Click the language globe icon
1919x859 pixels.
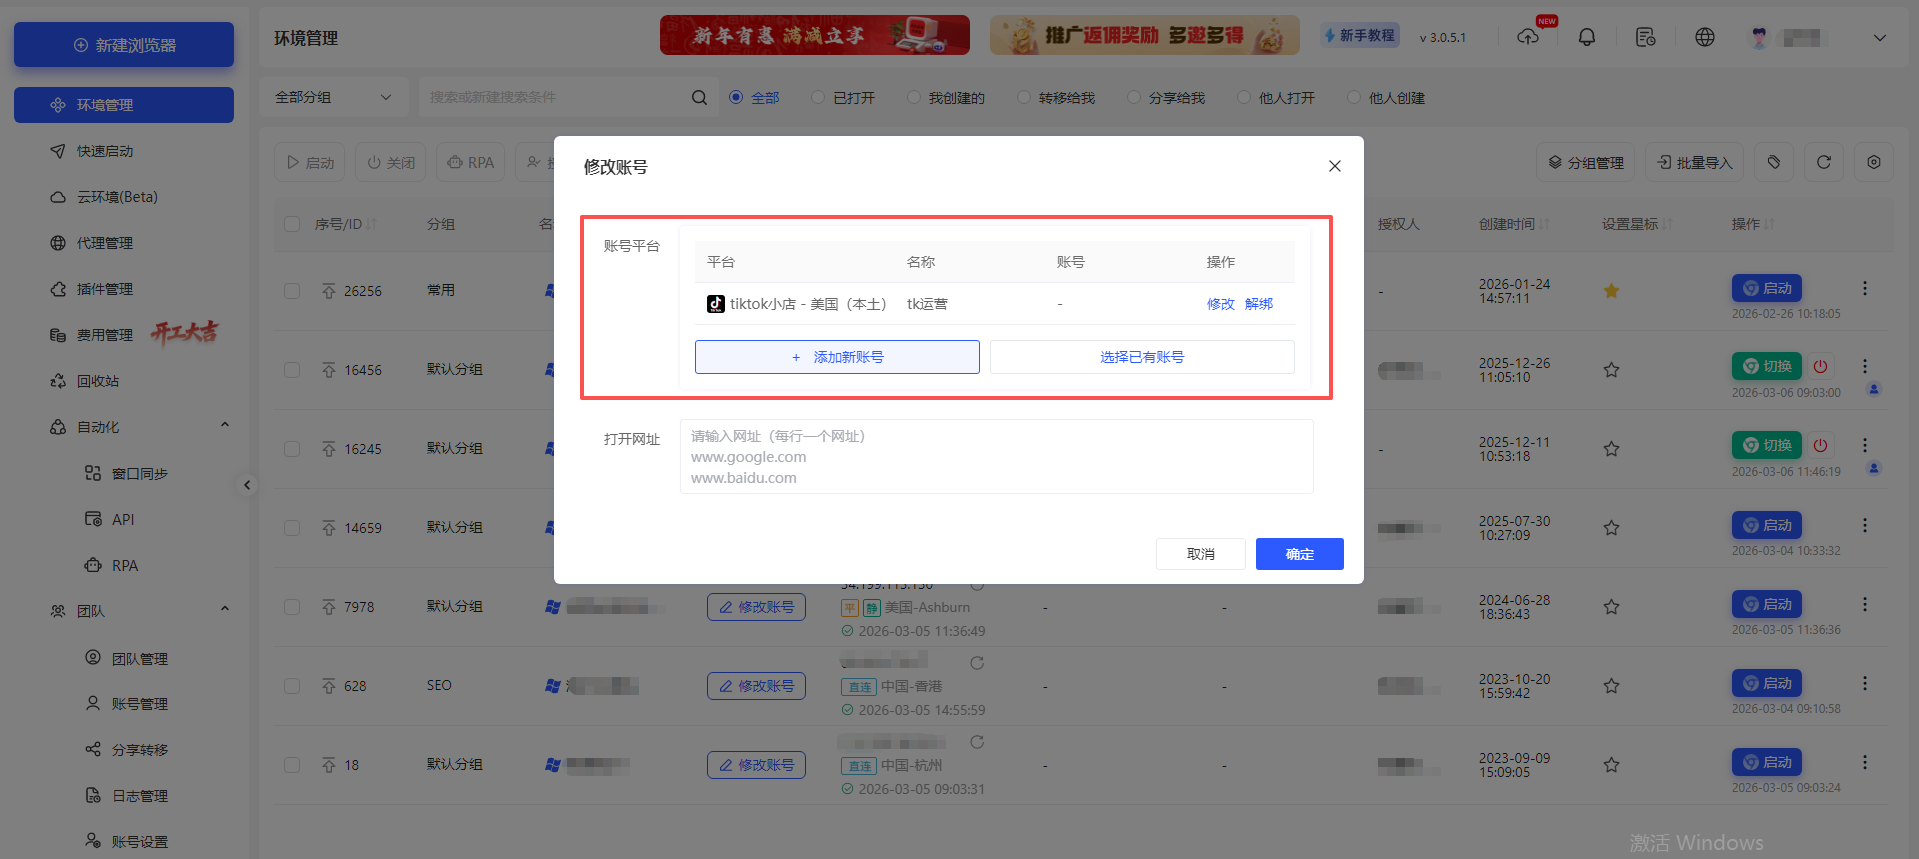(1705, 37)
